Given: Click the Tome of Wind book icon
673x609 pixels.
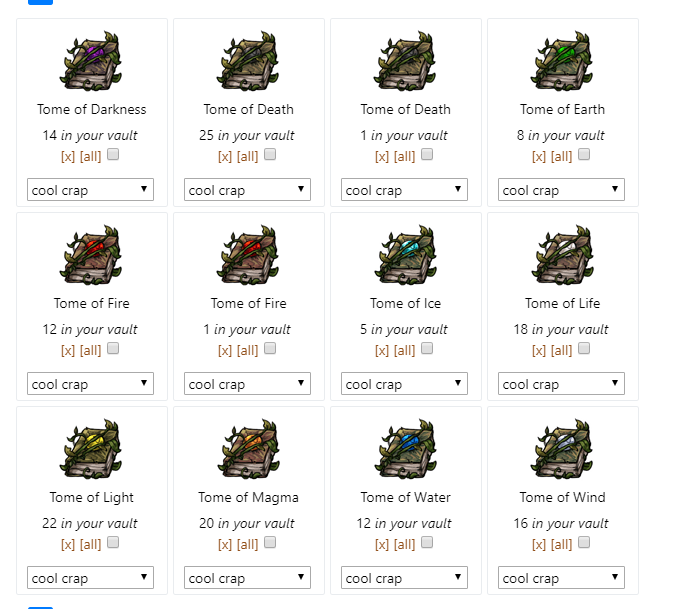Looking at the screenshot, I should coord(562,448).
